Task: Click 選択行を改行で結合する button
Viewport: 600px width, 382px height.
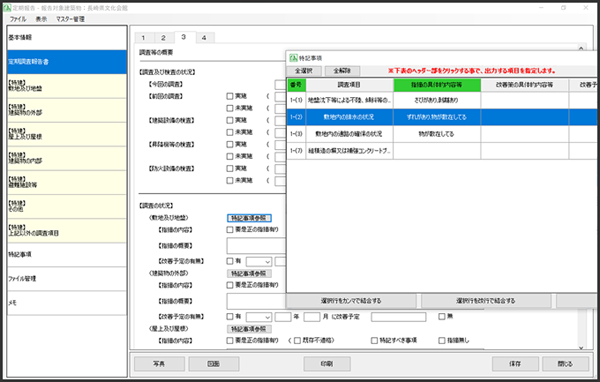Action: [x=486, y=301]
